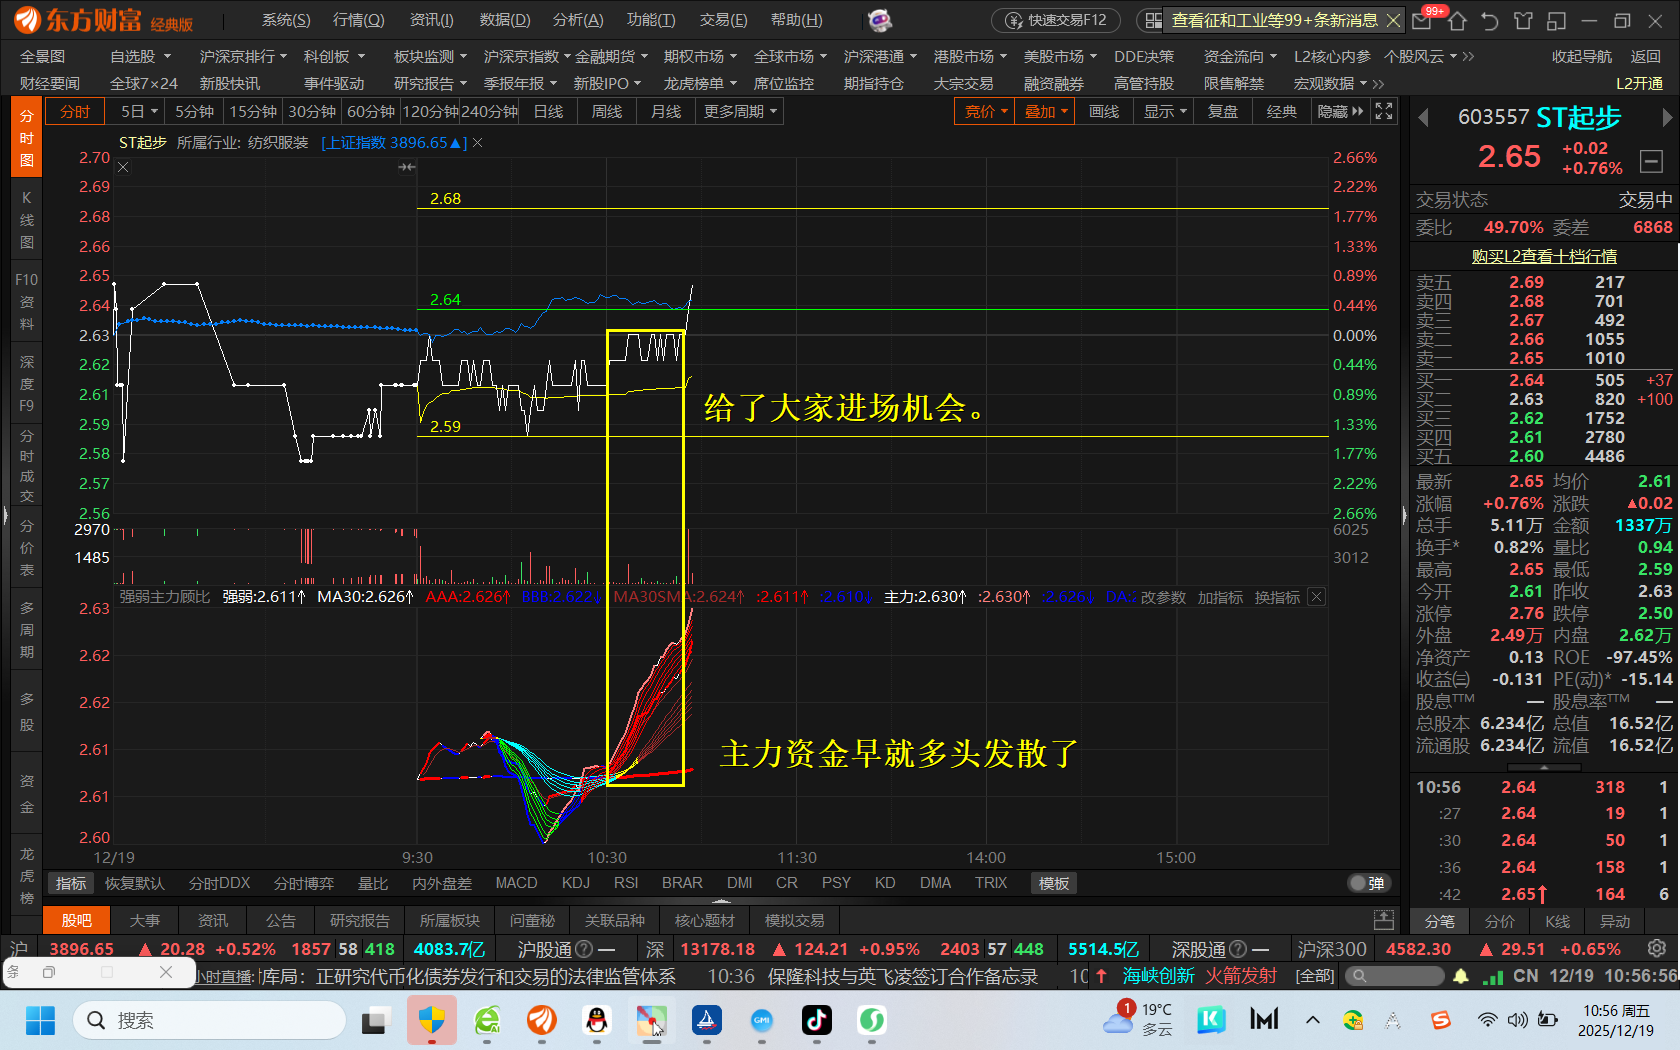Open the Sogou input method tray icon
Viewport: 1680px width, 1050px height.
[x=1440, y=1020]
